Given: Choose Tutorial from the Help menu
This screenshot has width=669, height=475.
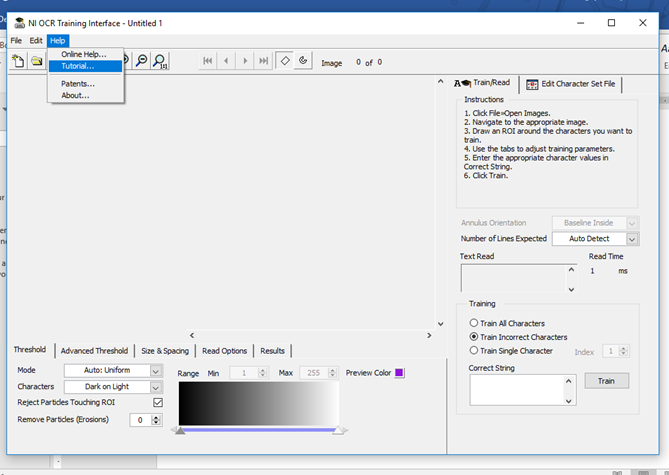Looking at the screenshot, I should [78, 66].
